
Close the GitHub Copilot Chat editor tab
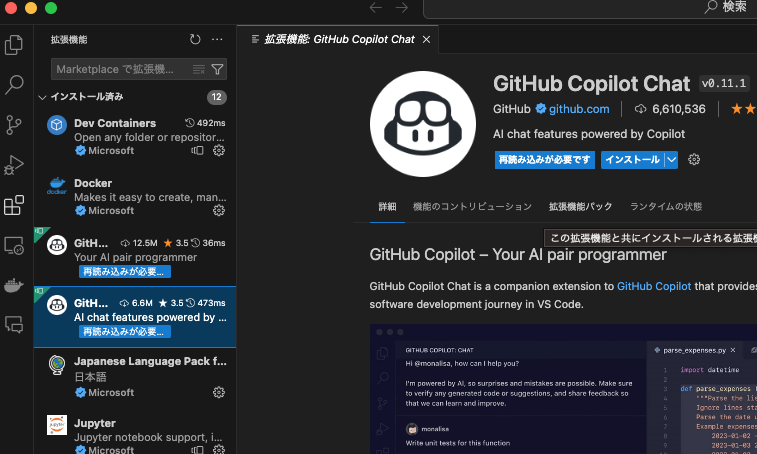pyautogui.click(x=426, y=40)
